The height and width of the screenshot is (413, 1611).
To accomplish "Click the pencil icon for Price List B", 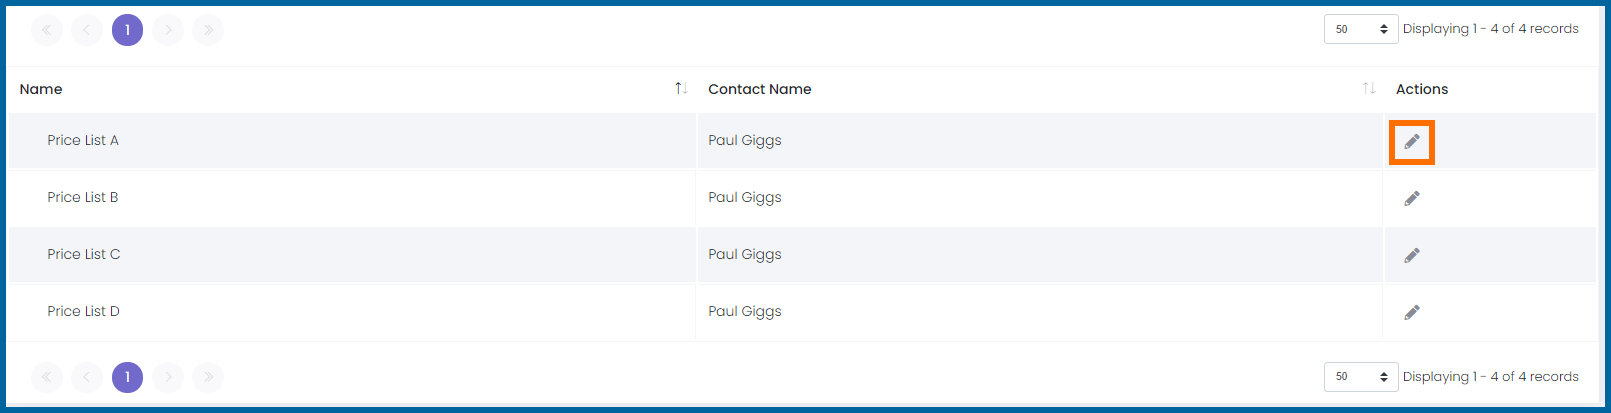I will (1411, 198).
